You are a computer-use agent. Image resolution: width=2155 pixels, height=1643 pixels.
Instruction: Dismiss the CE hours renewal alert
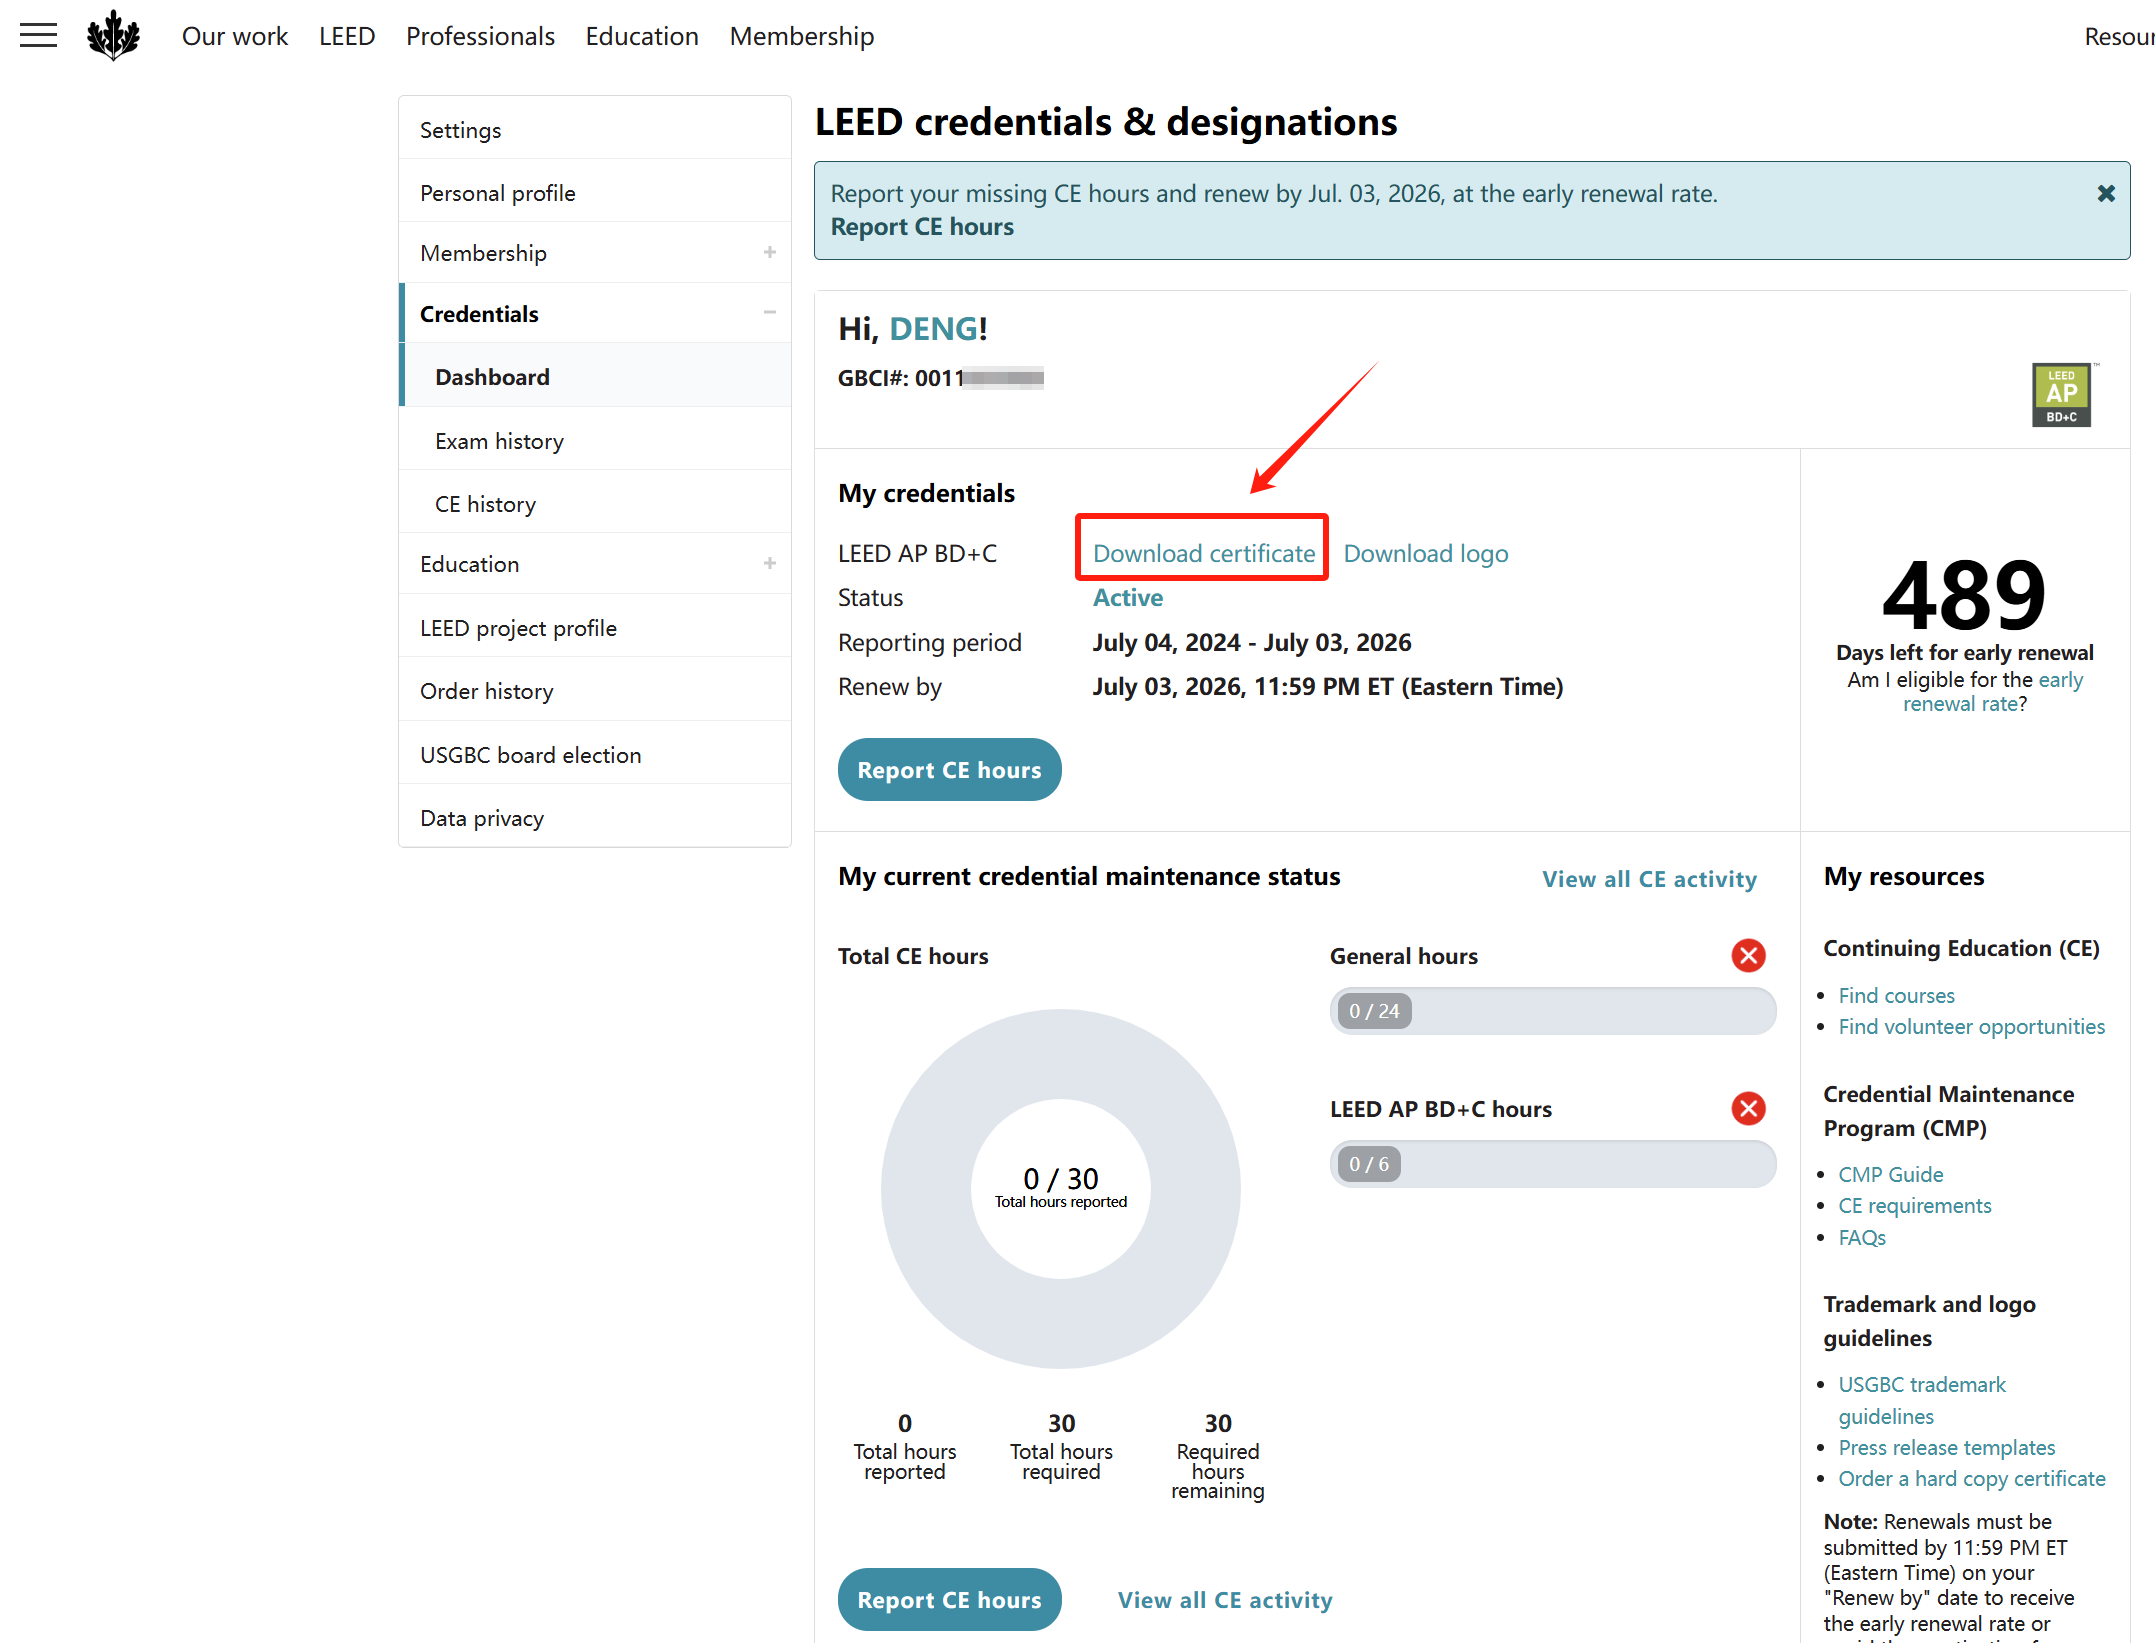pyautogui.click(x=2106, y=194)
